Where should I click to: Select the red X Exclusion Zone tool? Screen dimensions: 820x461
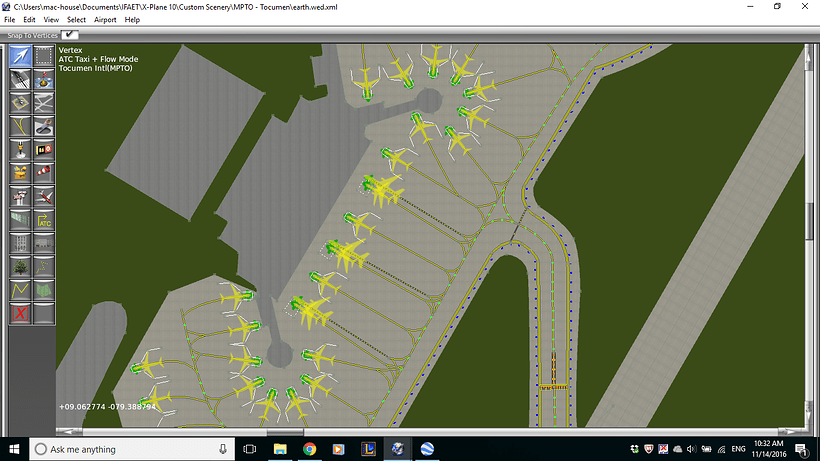[20, 314]
